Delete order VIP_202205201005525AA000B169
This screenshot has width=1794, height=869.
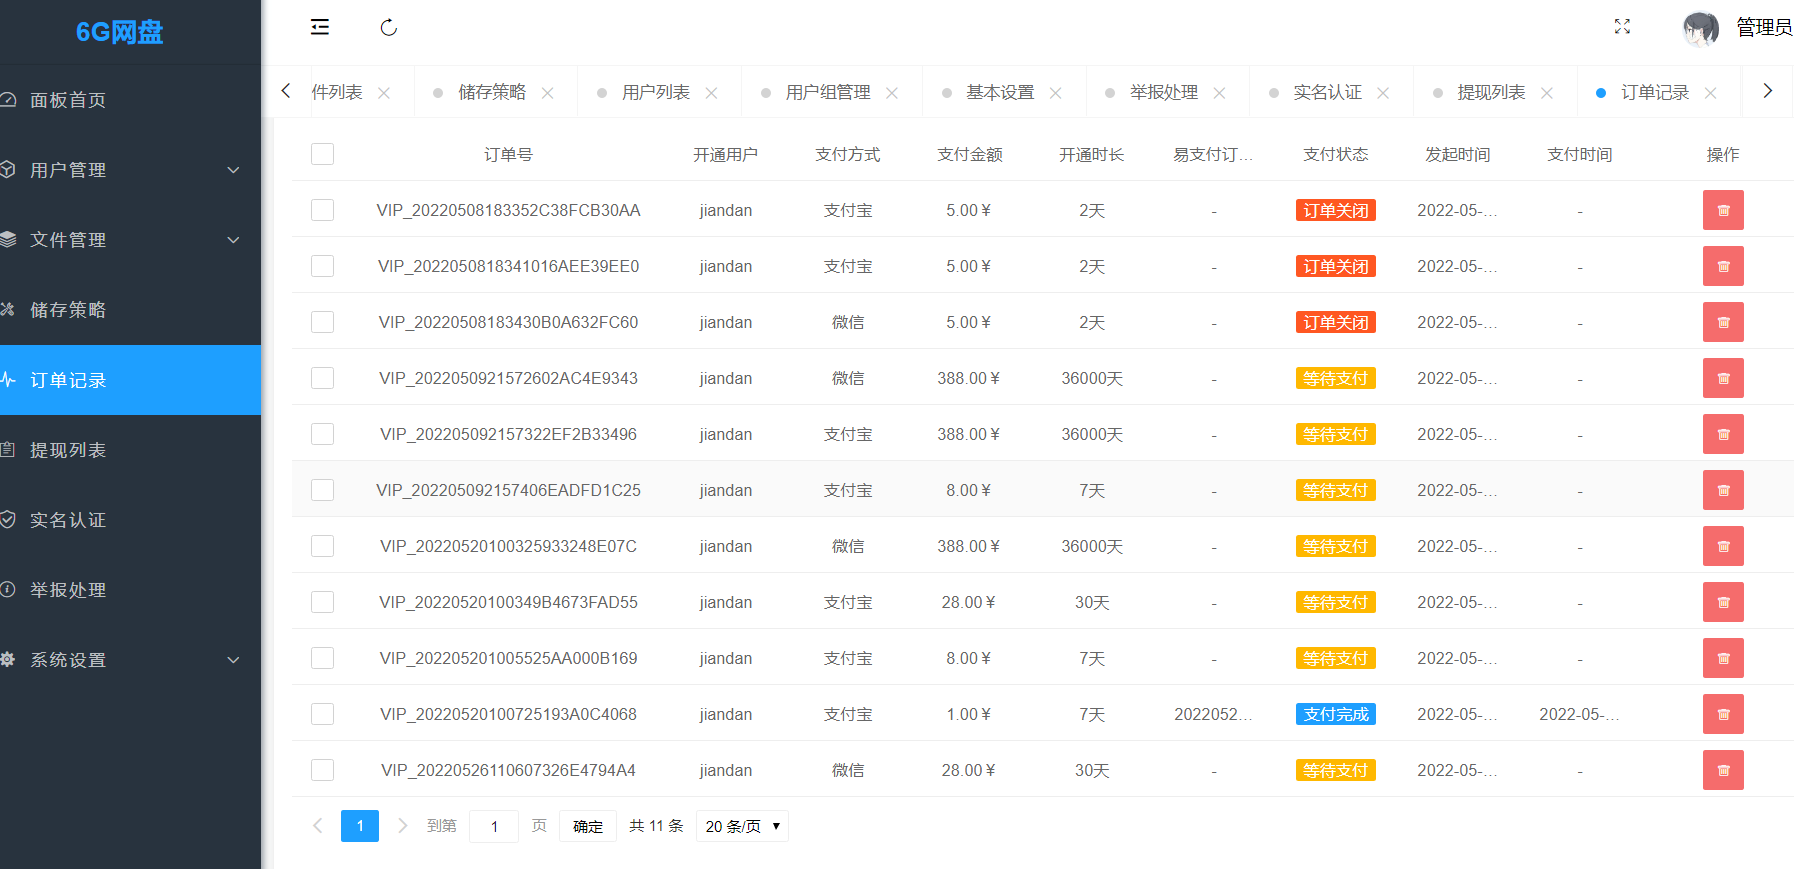[x=1723, y=658]
